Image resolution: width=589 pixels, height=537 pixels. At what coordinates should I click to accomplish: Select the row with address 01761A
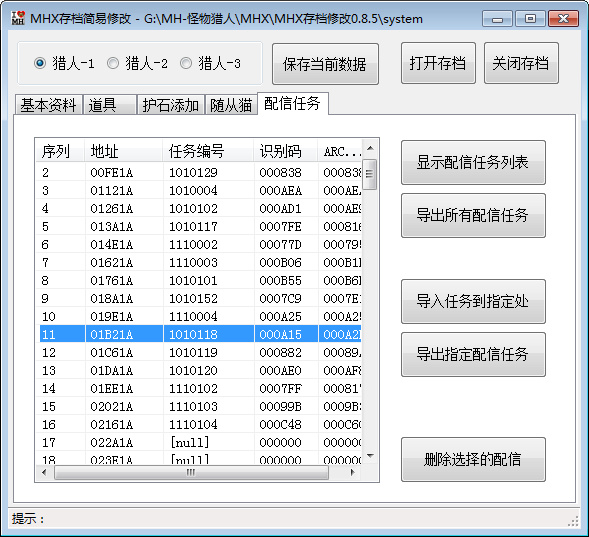[x=199, y=281]
